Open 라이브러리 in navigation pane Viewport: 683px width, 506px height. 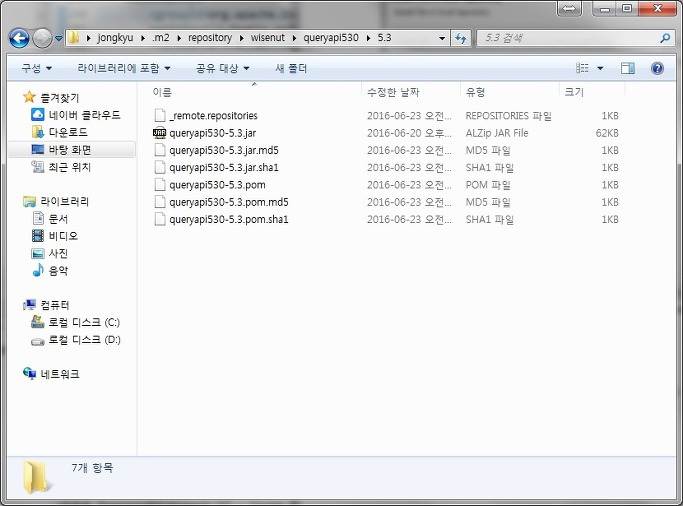[x=64, y=201]
